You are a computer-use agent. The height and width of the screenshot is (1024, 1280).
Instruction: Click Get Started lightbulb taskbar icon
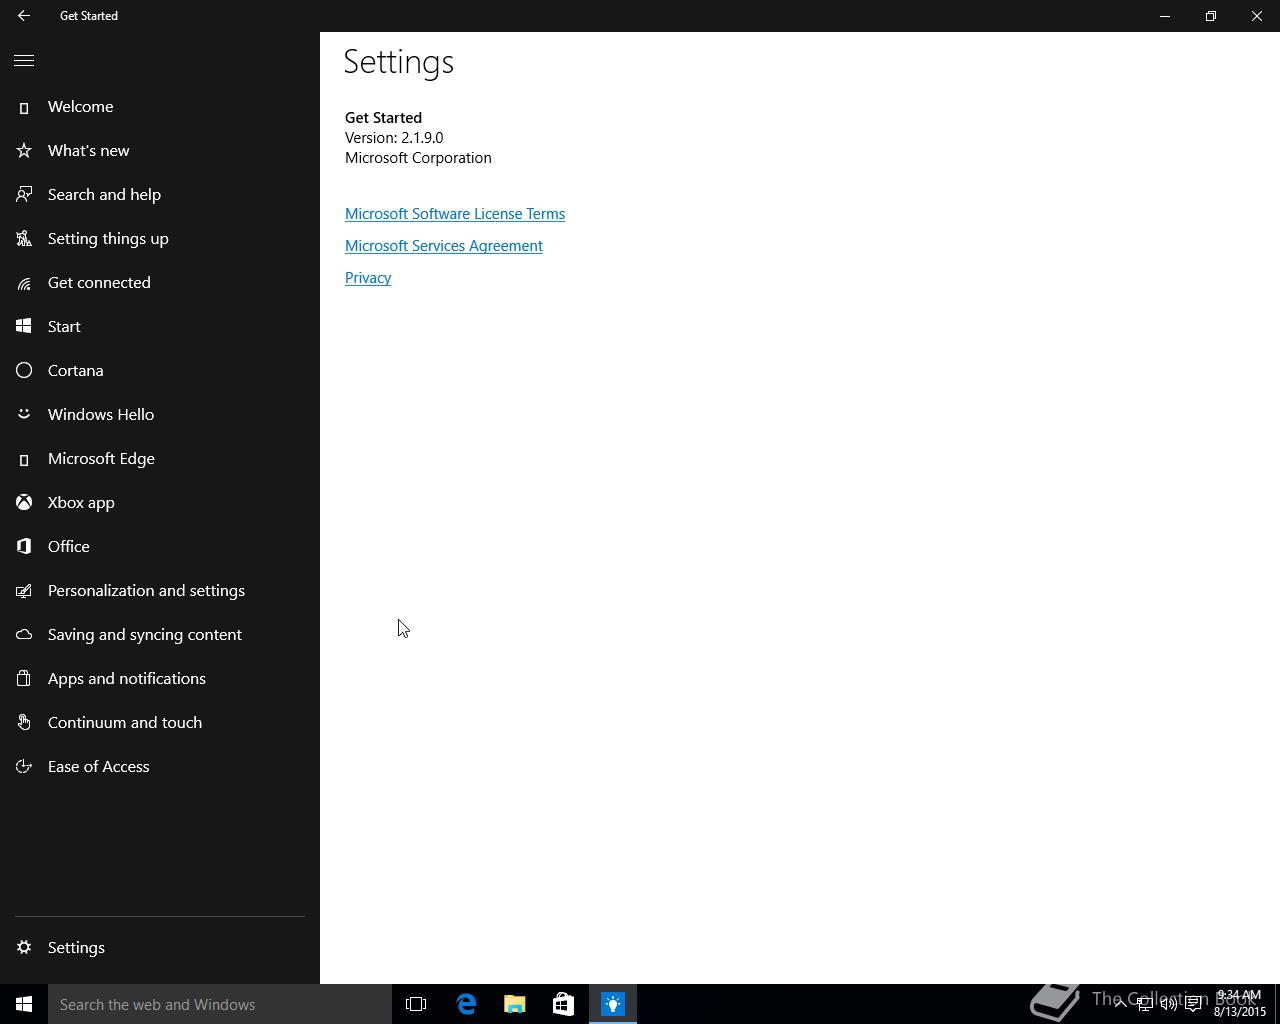point(613,1004)
